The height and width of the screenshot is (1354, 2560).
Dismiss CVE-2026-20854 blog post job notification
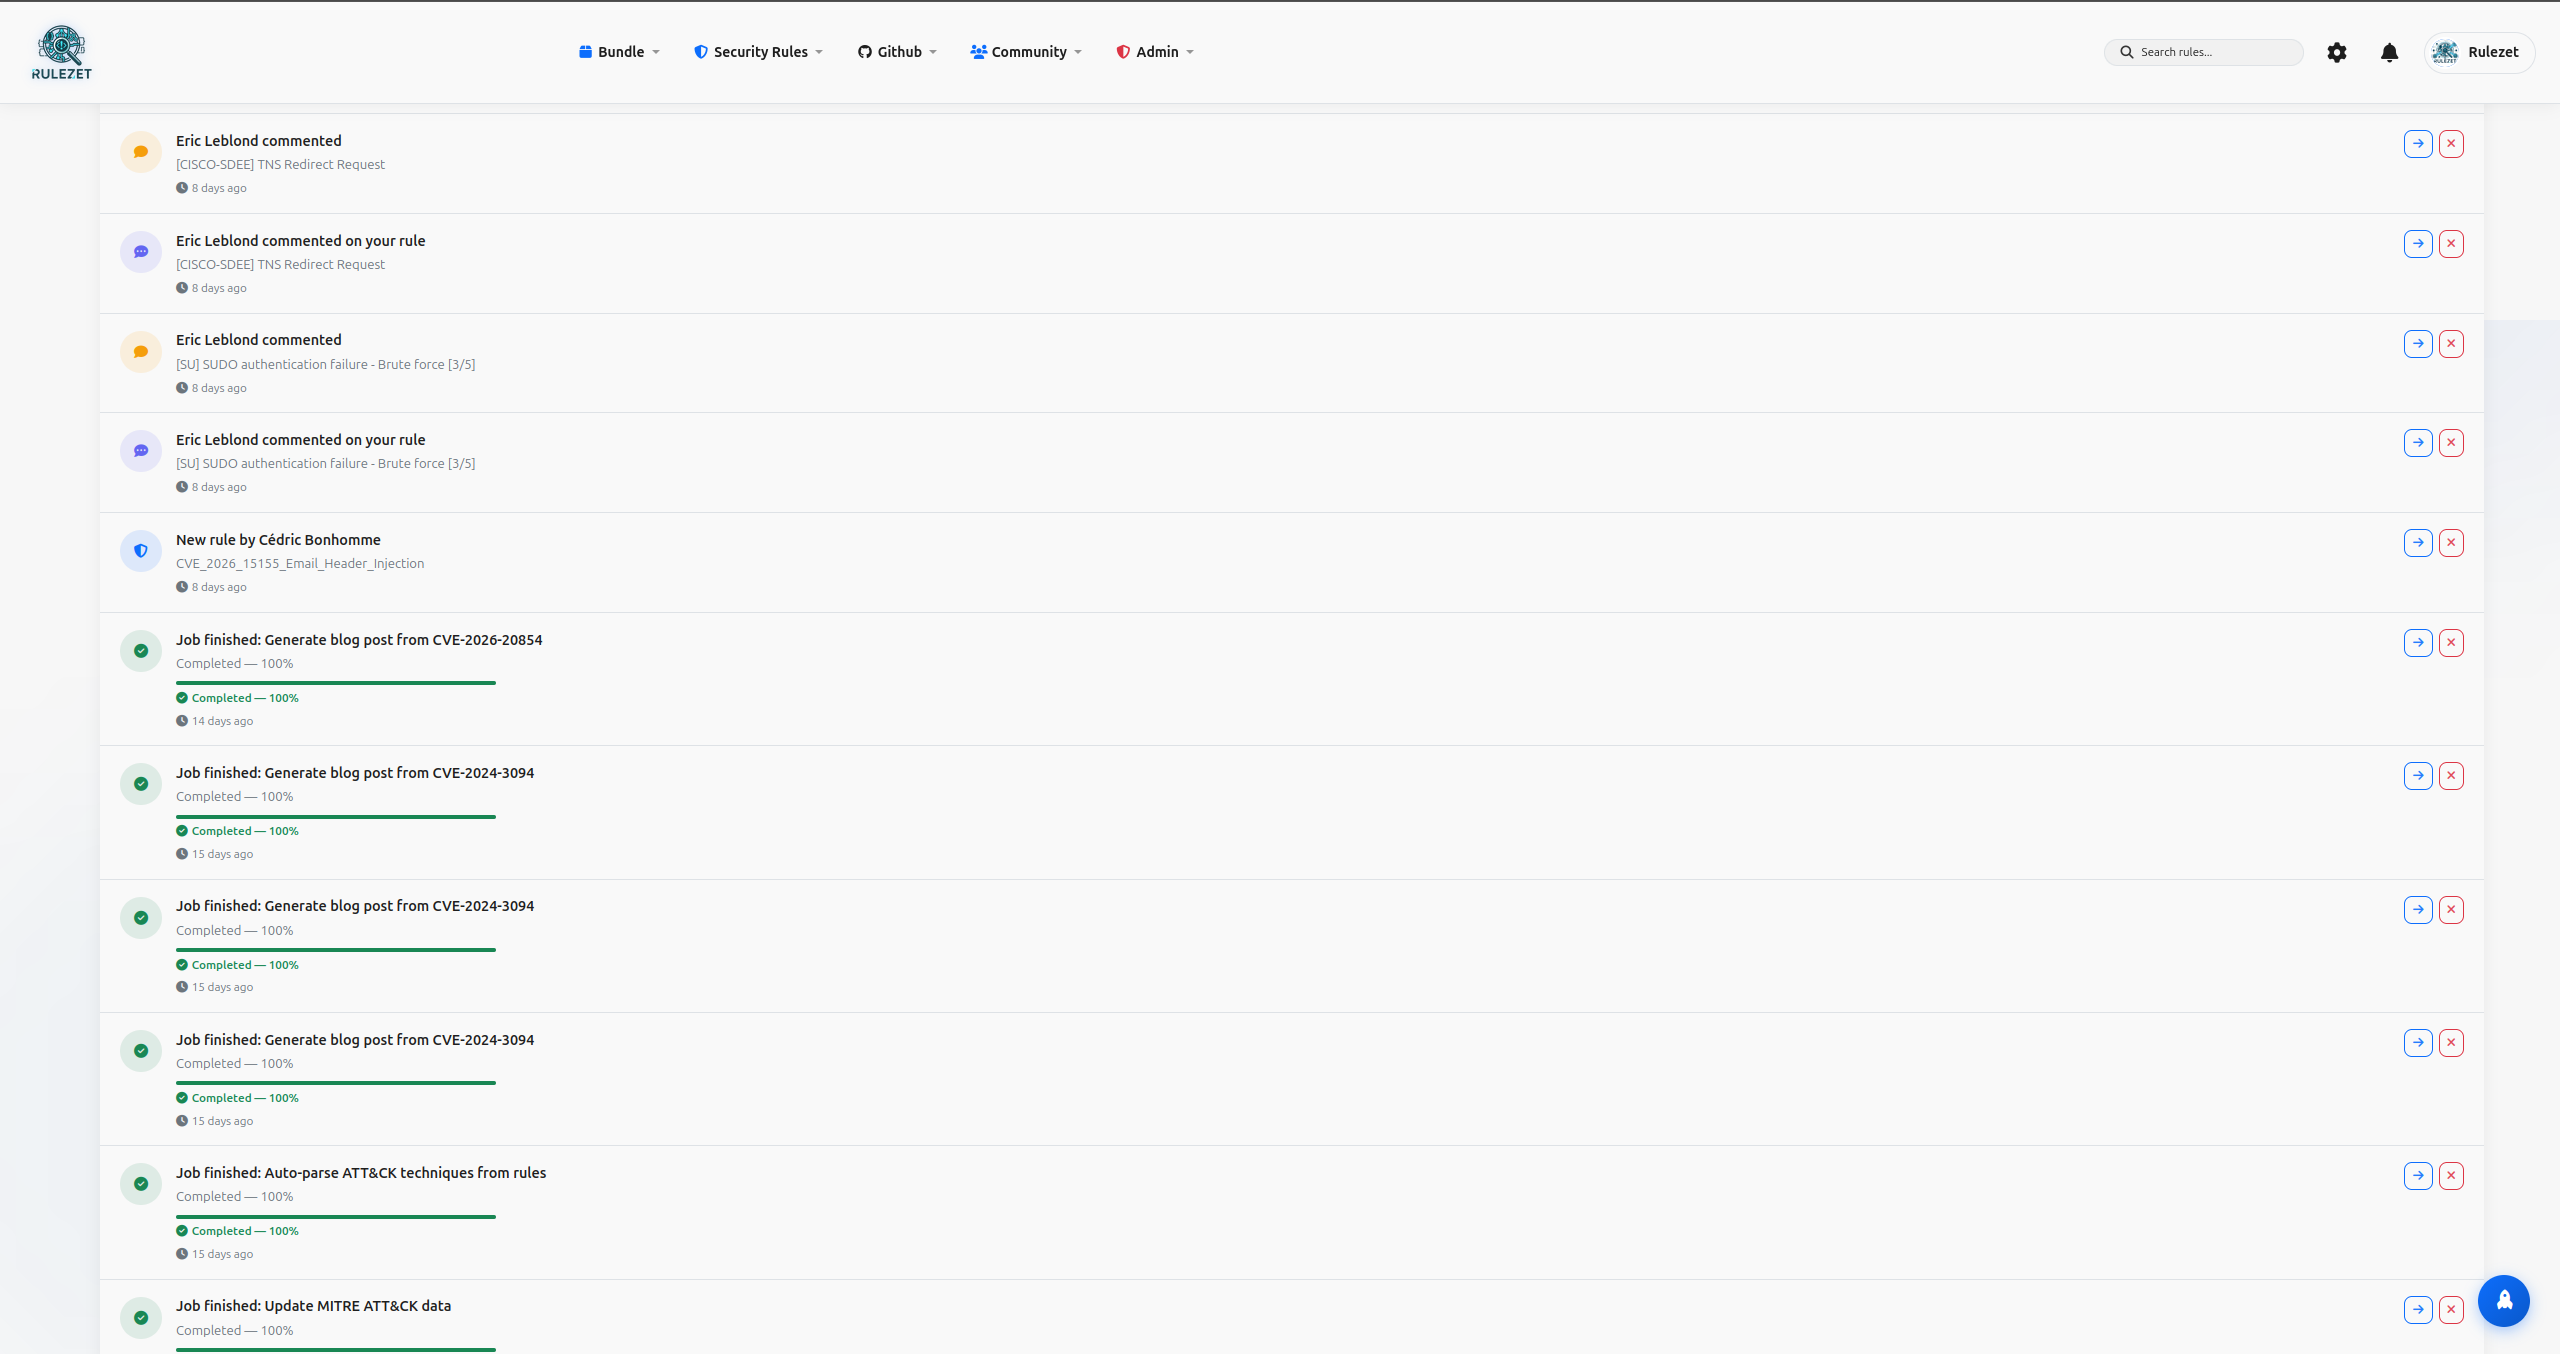click(2451, 643)
